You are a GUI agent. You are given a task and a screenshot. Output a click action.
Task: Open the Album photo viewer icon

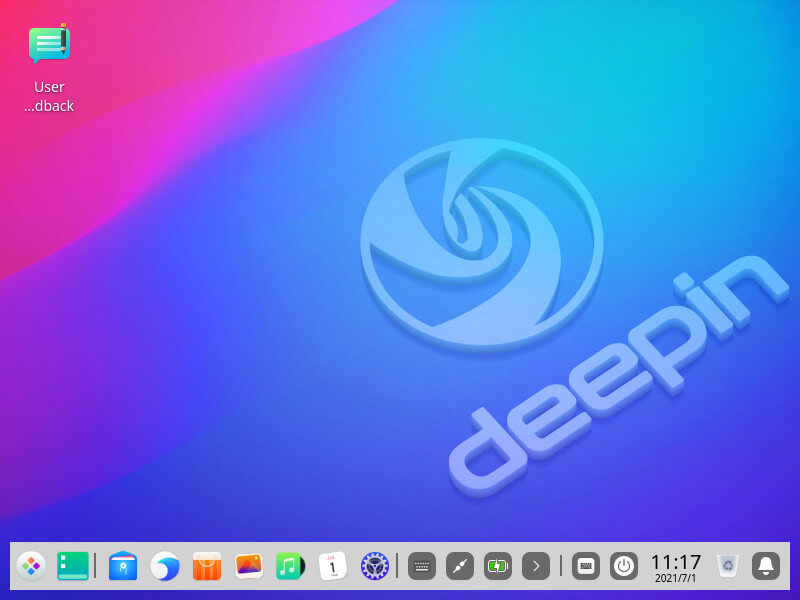tap(249, 566)
